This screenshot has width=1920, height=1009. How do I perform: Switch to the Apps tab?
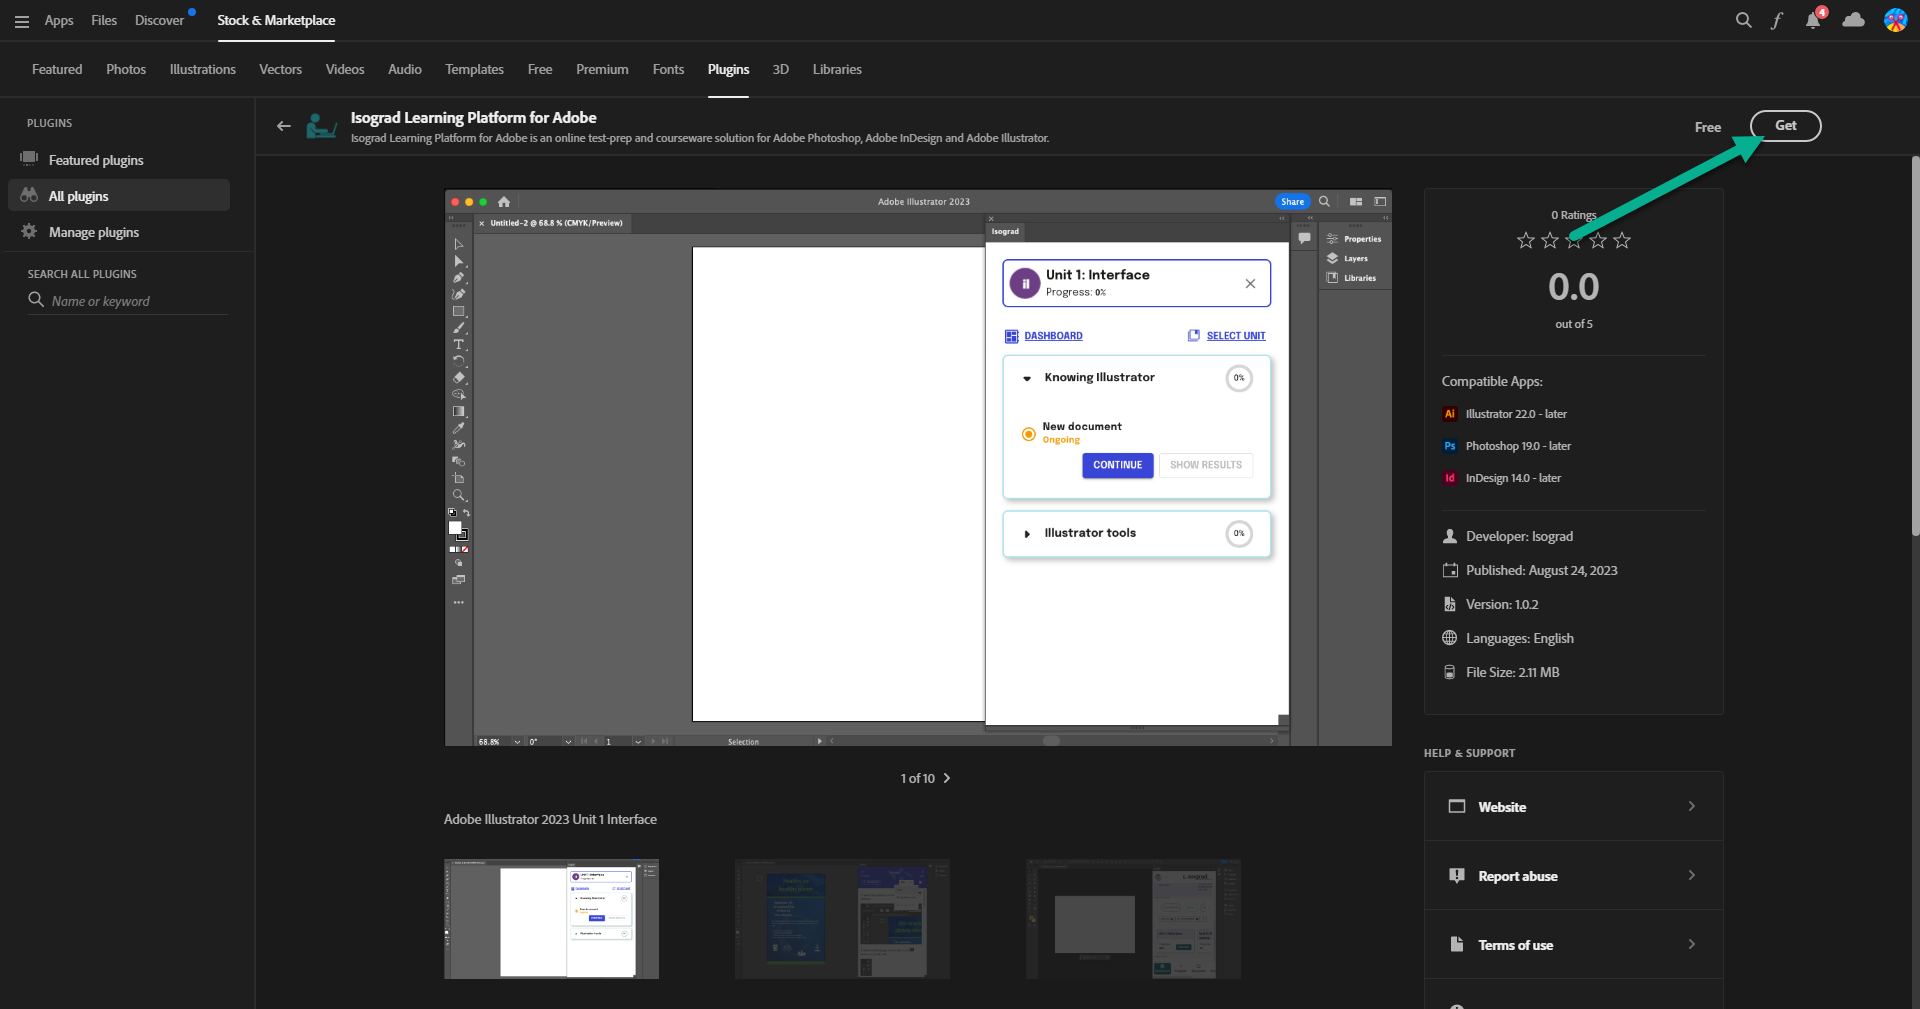[x=59, y=20]
